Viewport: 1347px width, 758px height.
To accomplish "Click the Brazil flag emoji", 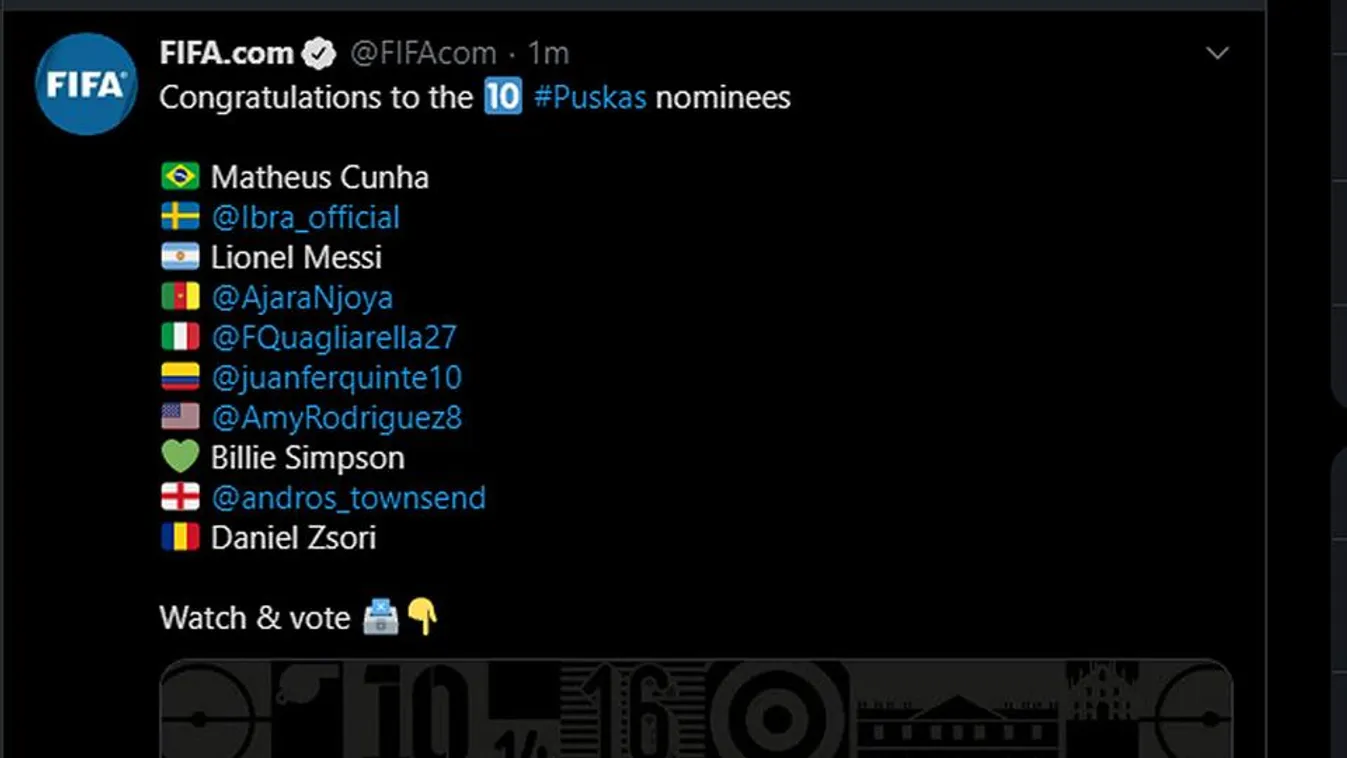I will click(x=180, y=177).
